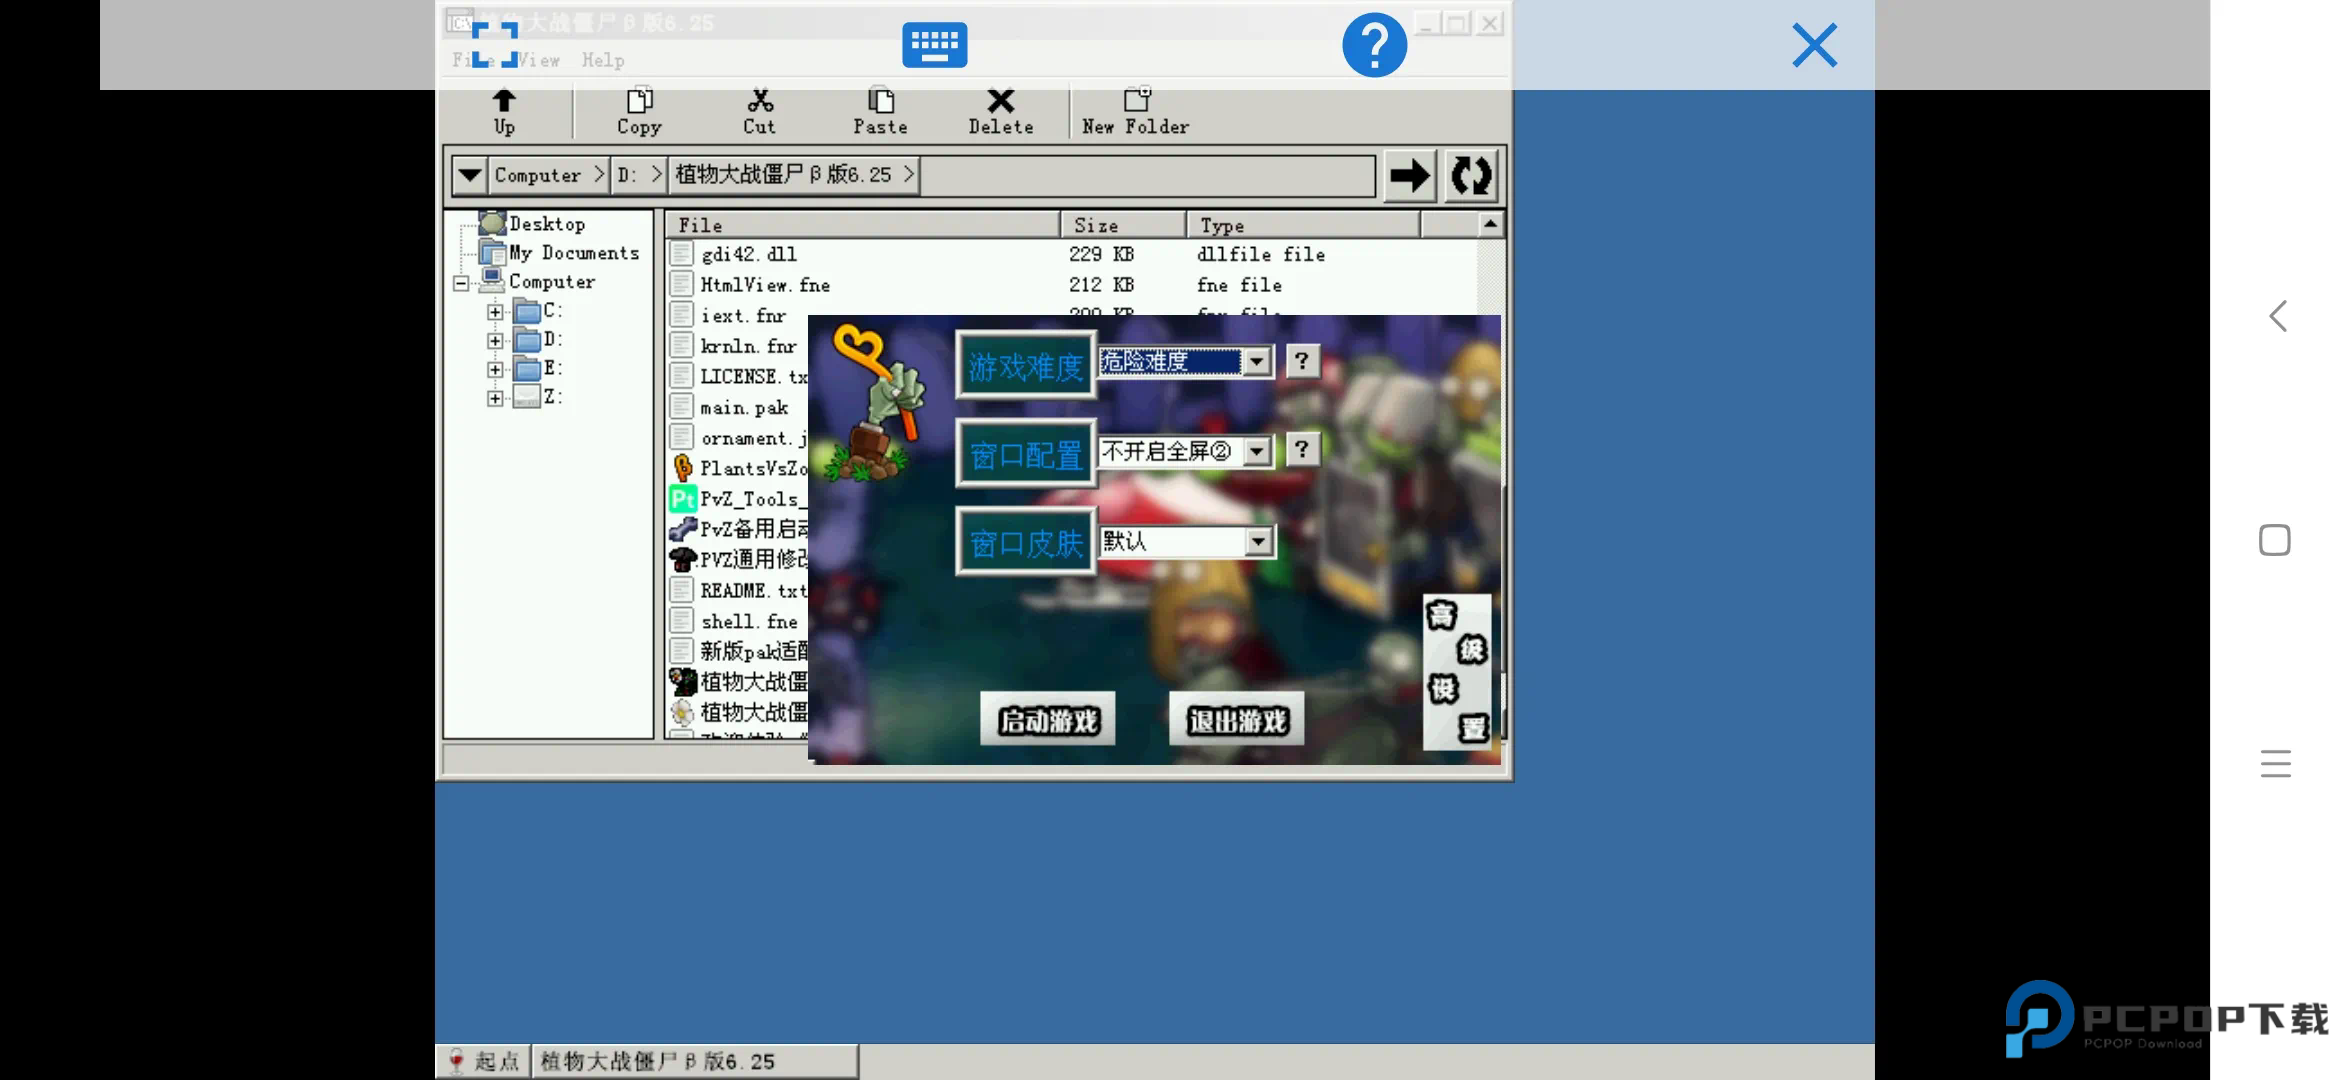Image resolution: width=2340 pixels, height=1080 pixels.
Task: Click the Paste toolbar icon
Action: (x=880, y=102)
